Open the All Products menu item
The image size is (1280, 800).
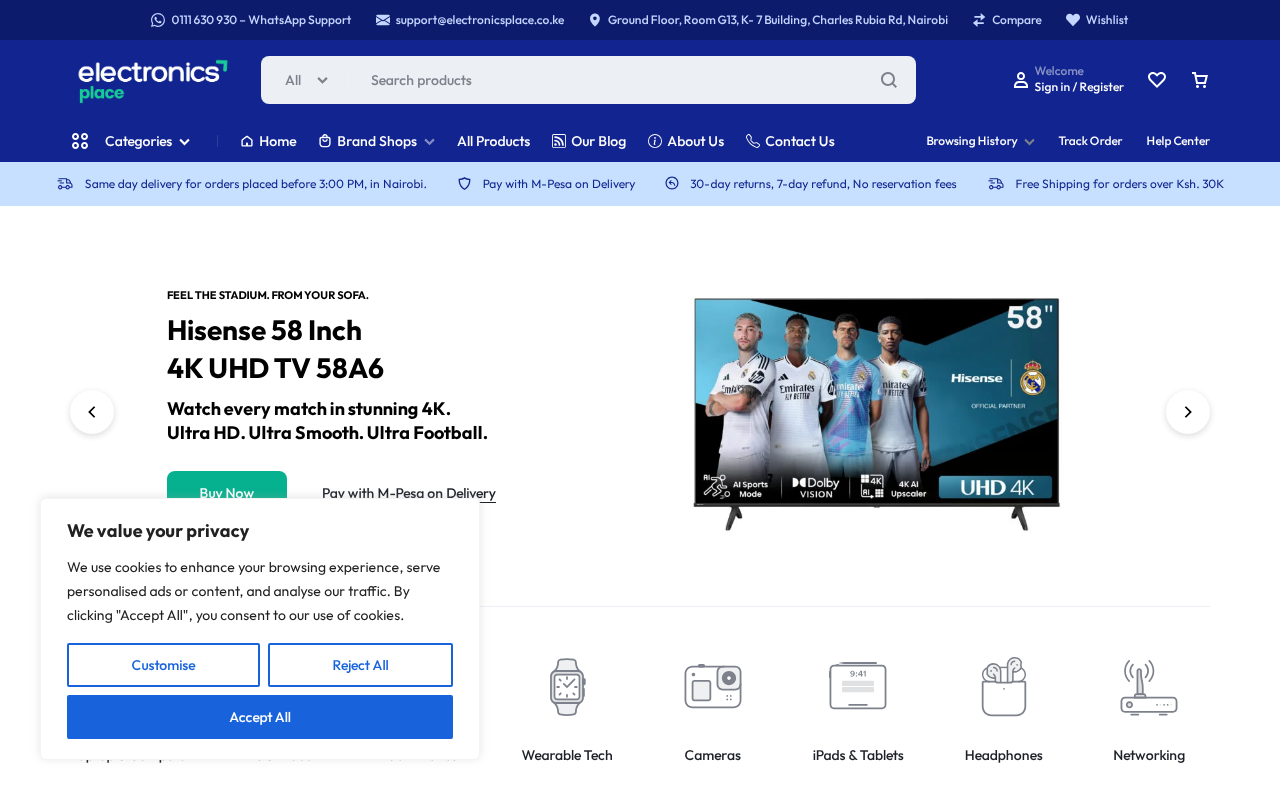pos(494,141)
